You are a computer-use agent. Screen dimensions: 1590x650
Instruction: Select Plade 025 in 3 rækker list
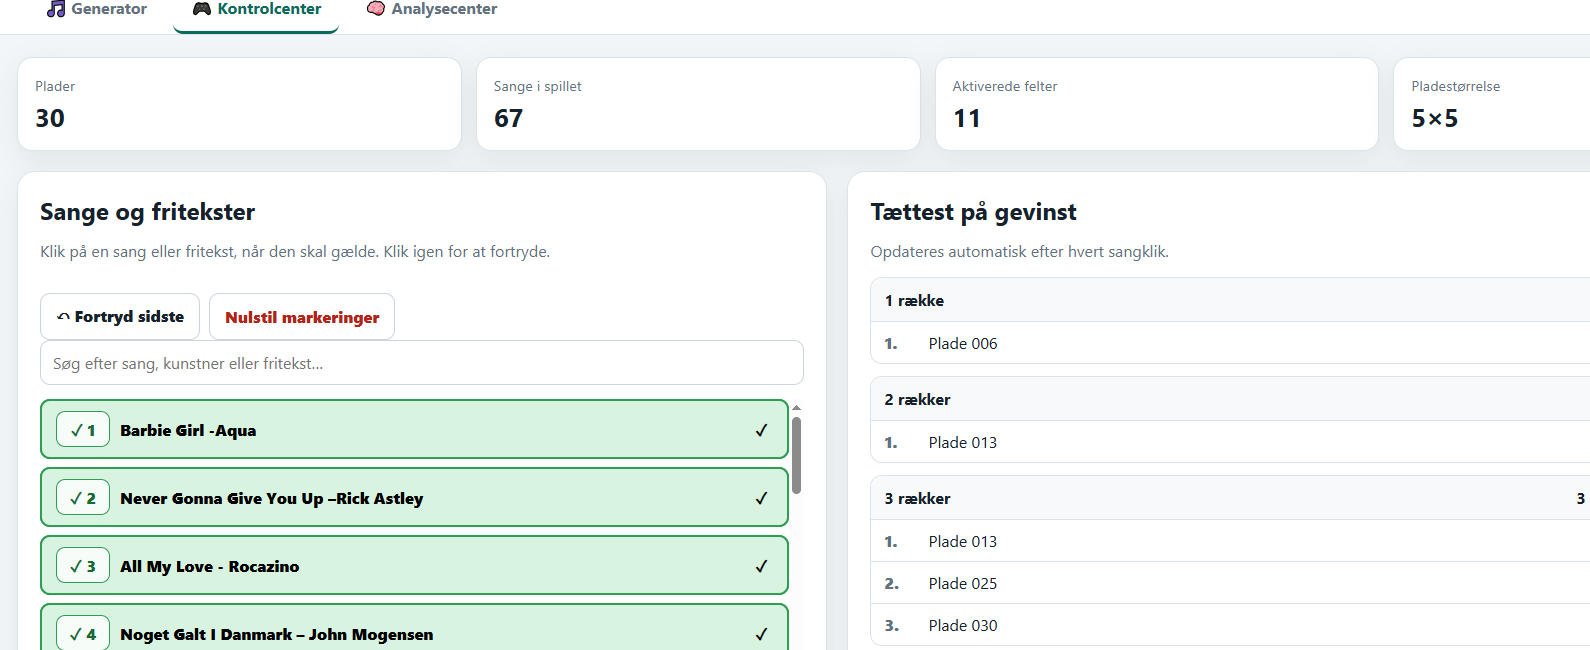[1230, 583]
